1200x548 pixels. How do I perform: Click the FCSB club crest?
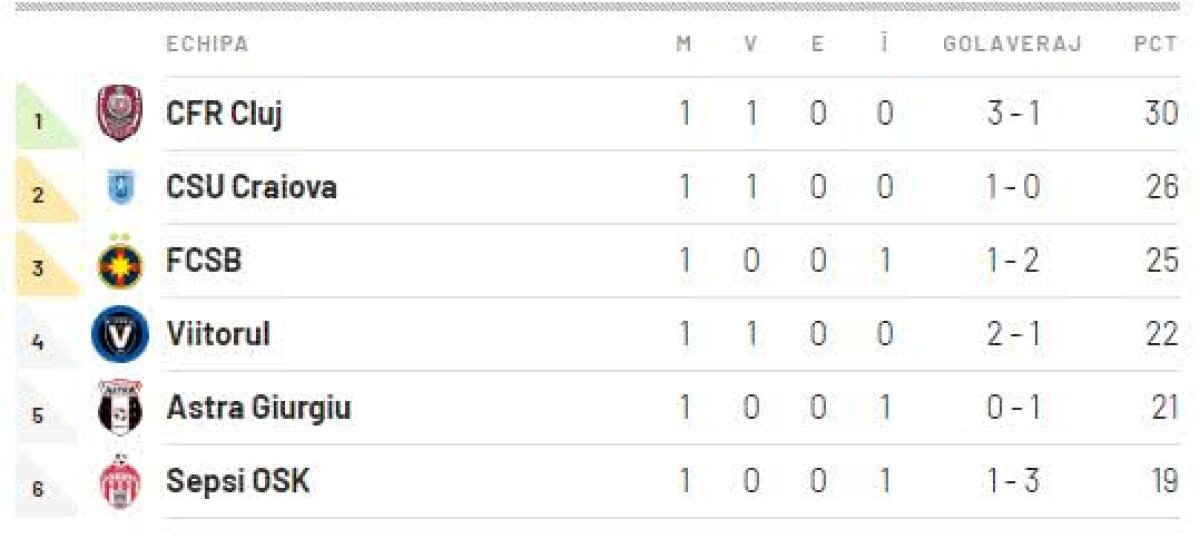coord(120,262)
